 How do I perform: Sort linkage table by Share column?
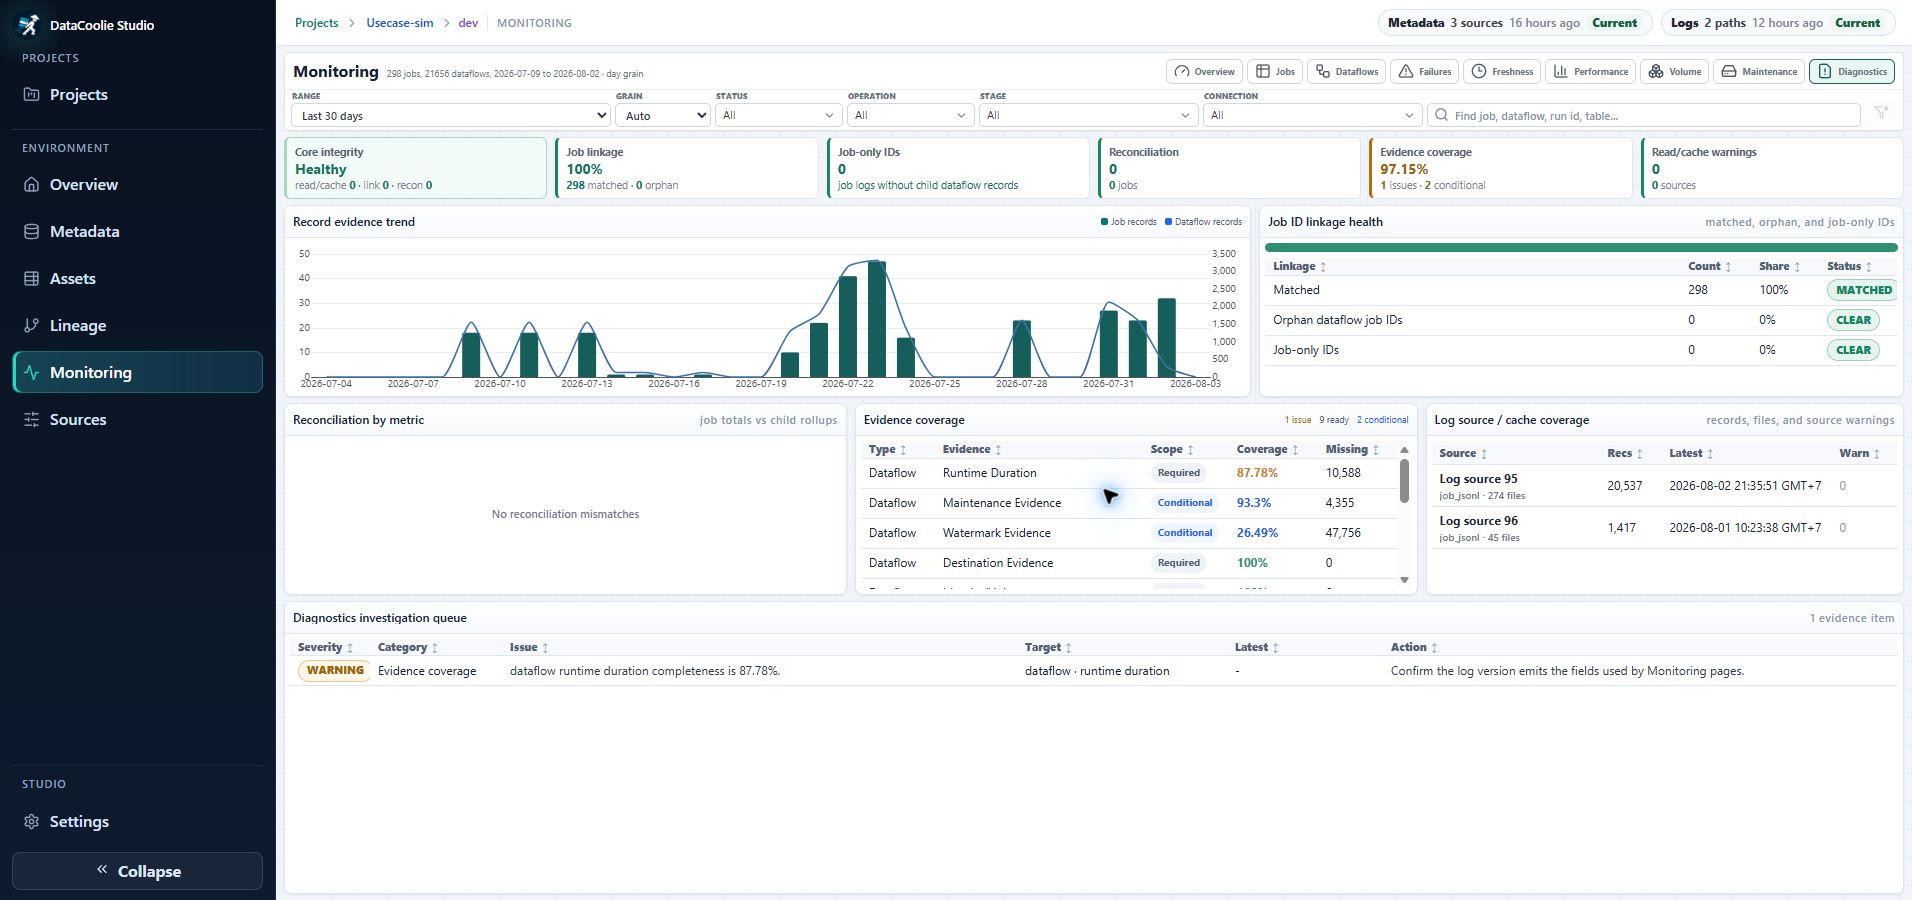coord(1780,266)
